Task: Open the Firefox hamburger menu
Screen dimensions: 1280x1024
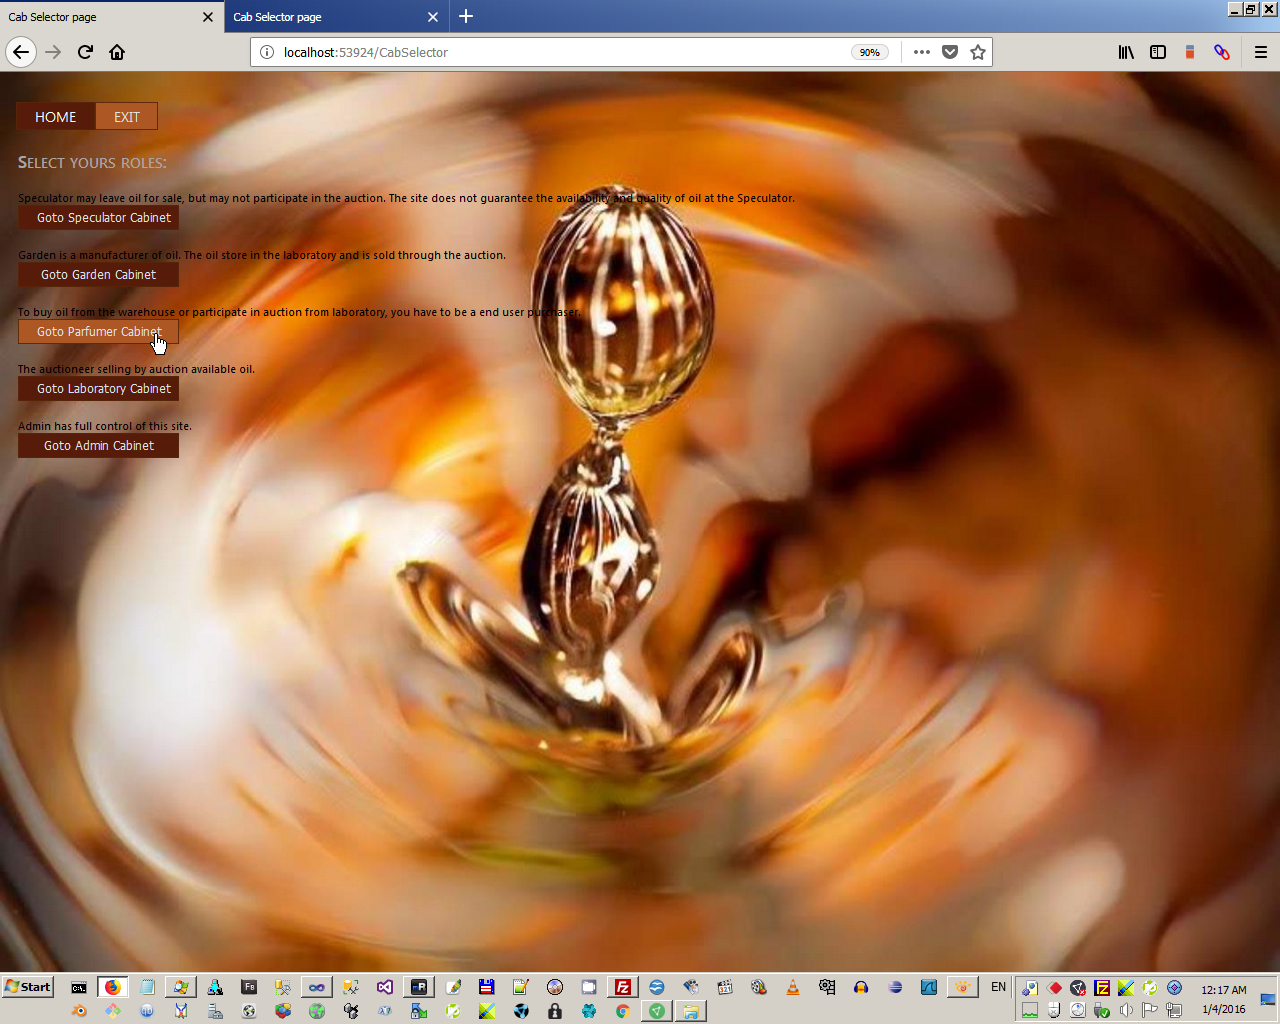Action: [1261, 52]
